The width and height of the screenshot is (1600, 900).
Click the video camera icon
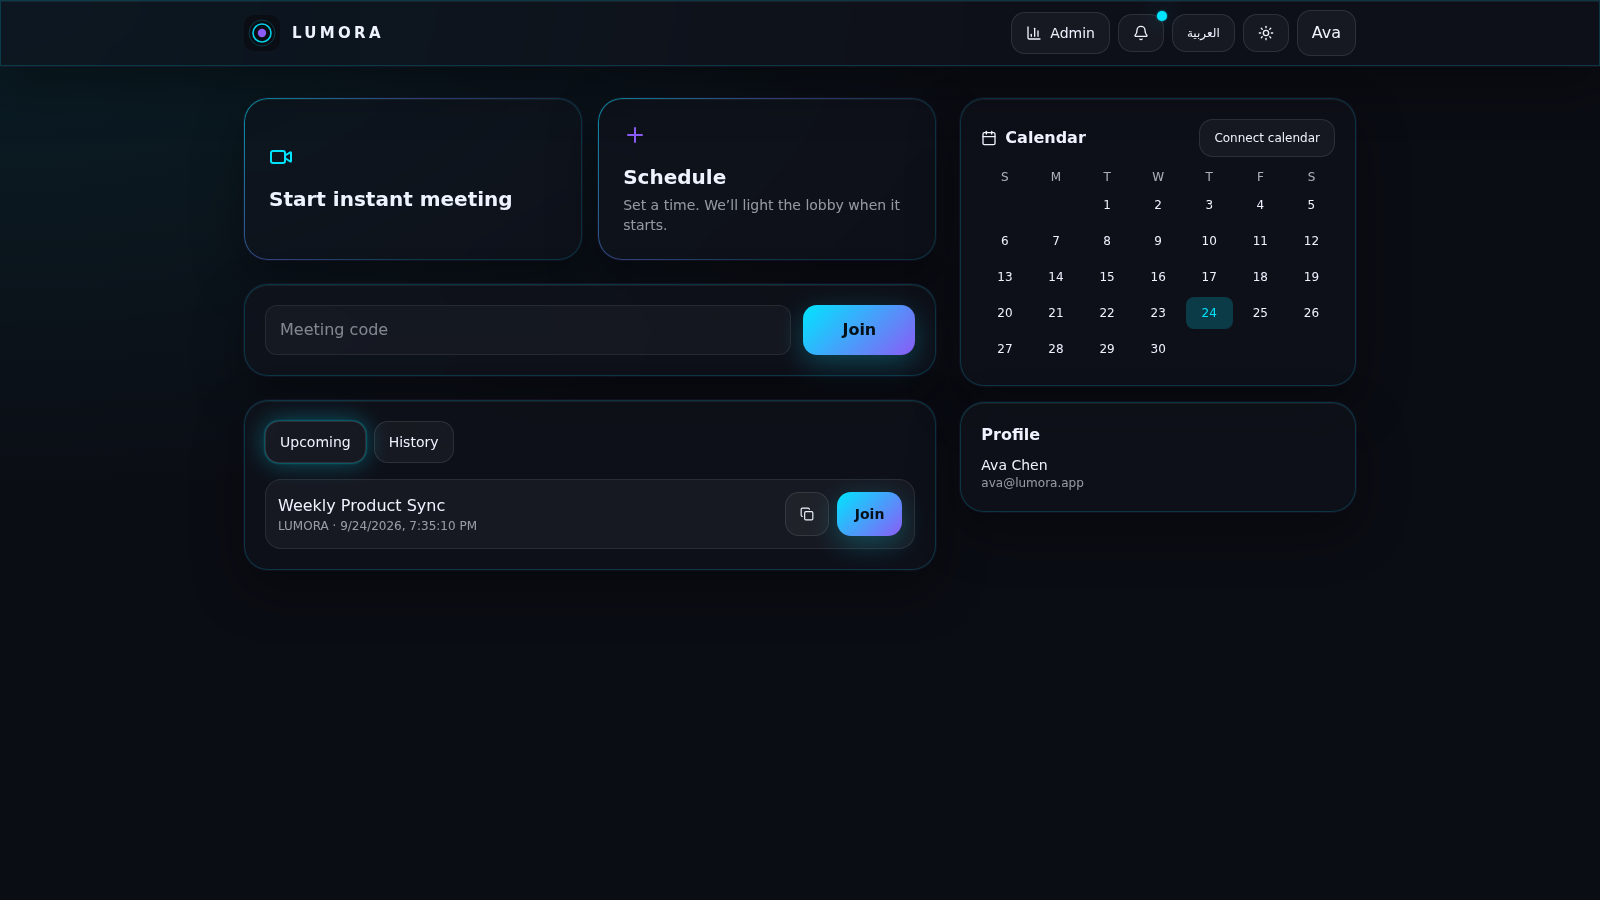281,157
